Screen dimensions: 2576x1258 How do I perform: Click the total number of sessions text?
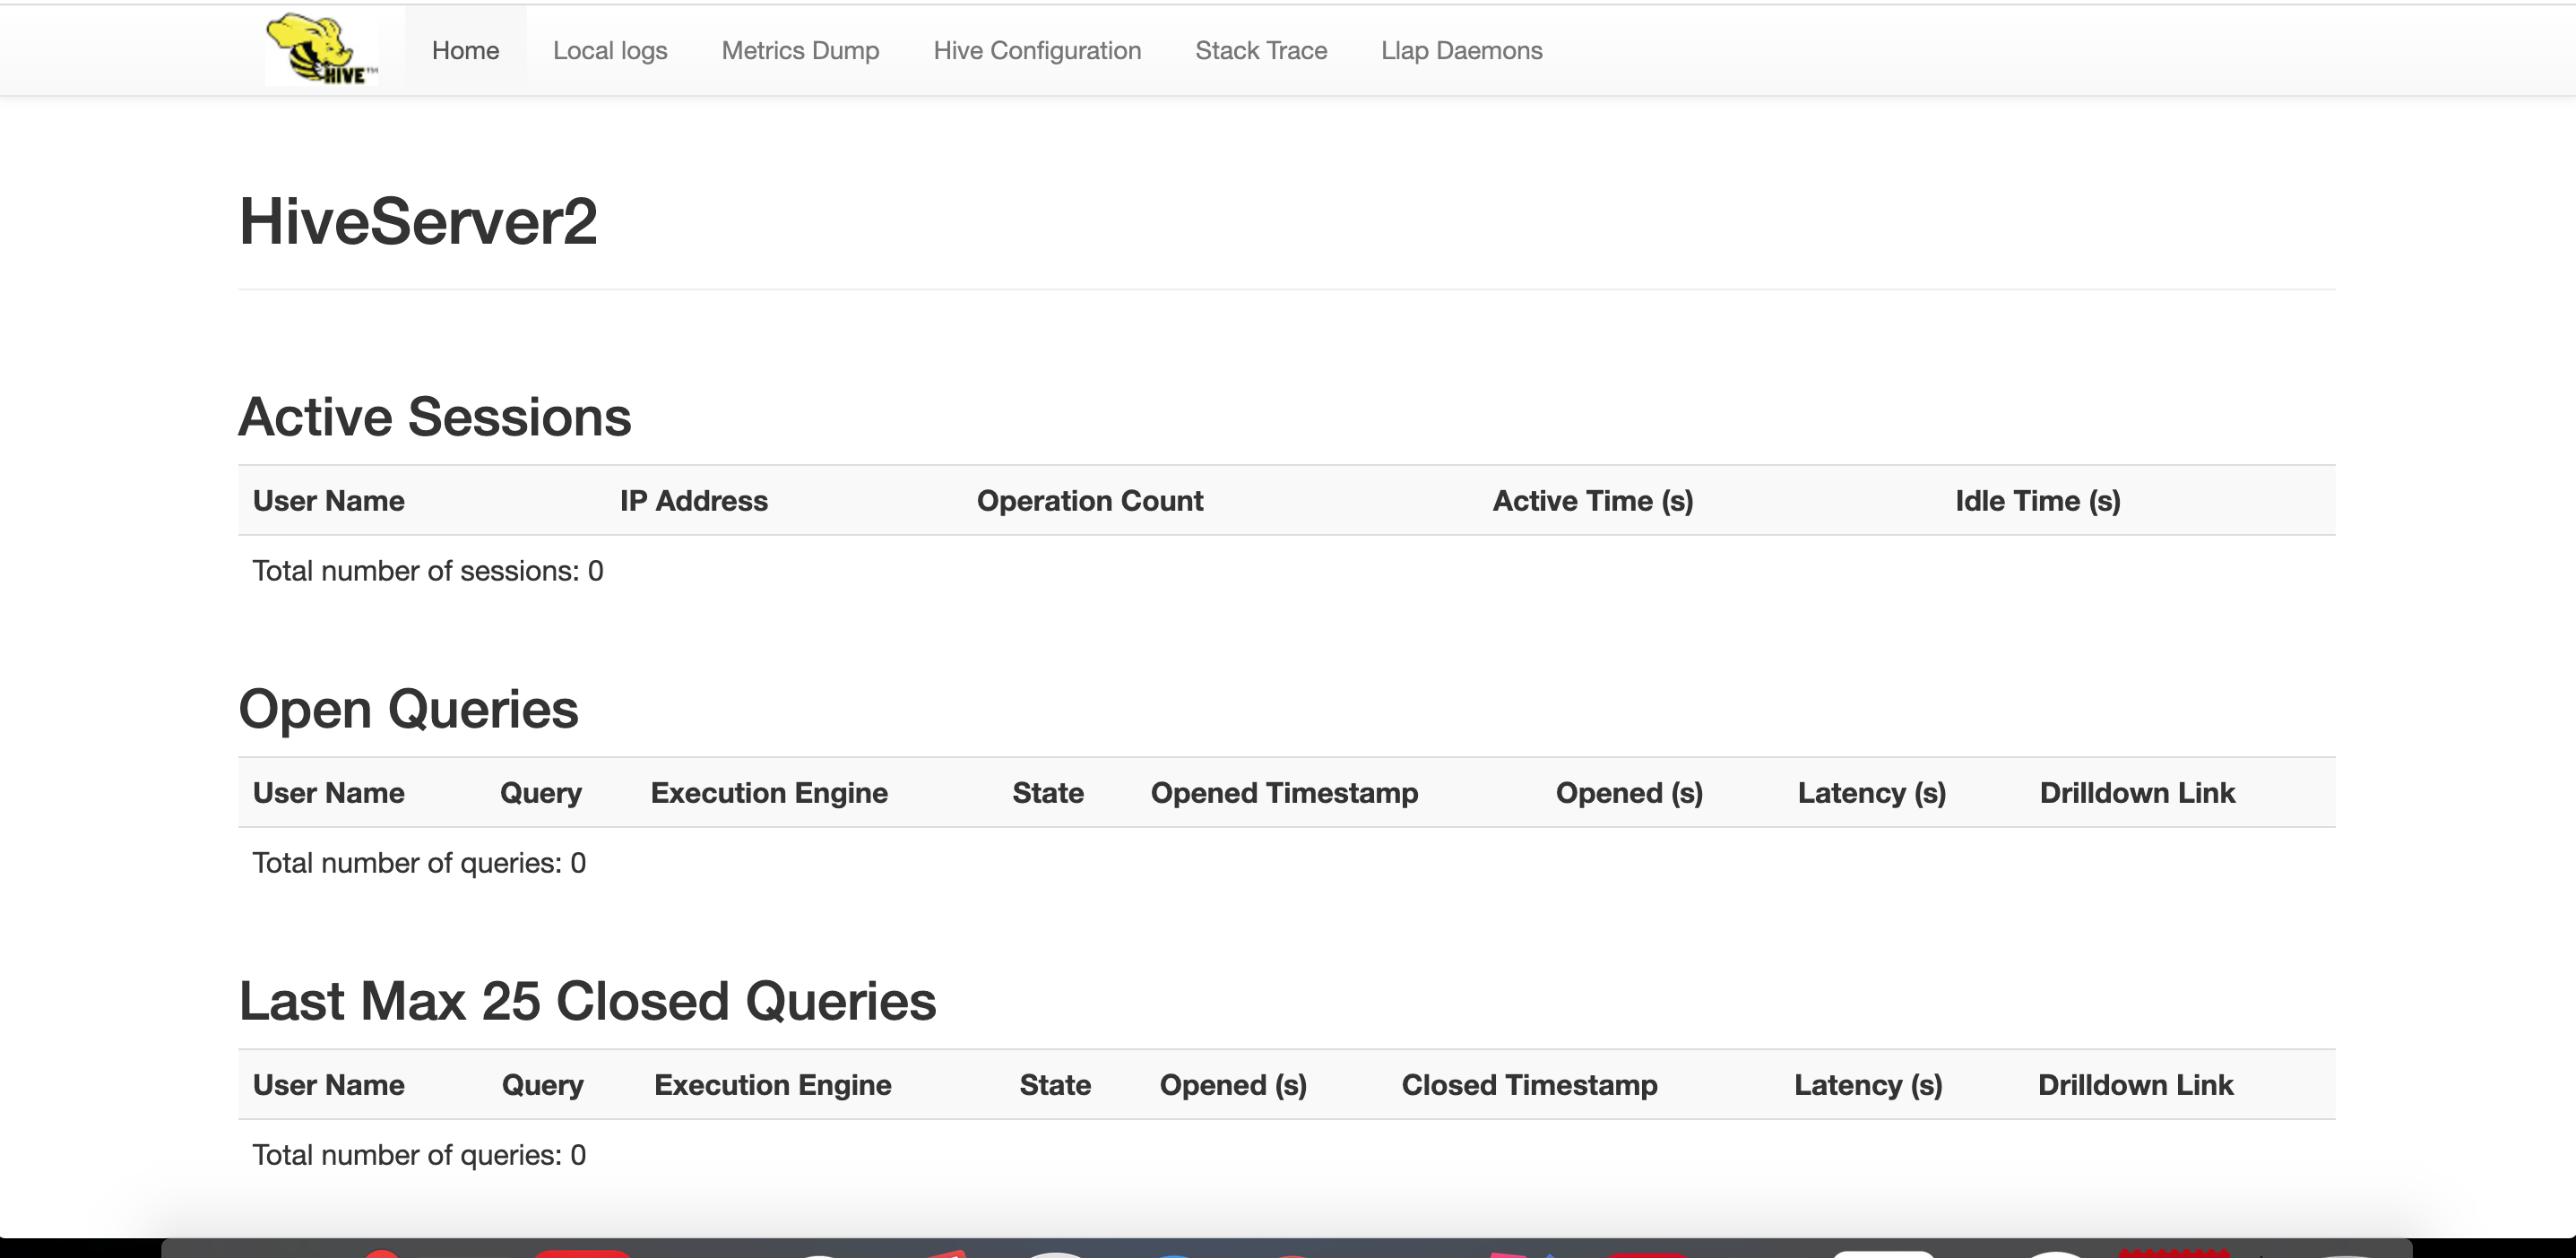tap(427, 571)
